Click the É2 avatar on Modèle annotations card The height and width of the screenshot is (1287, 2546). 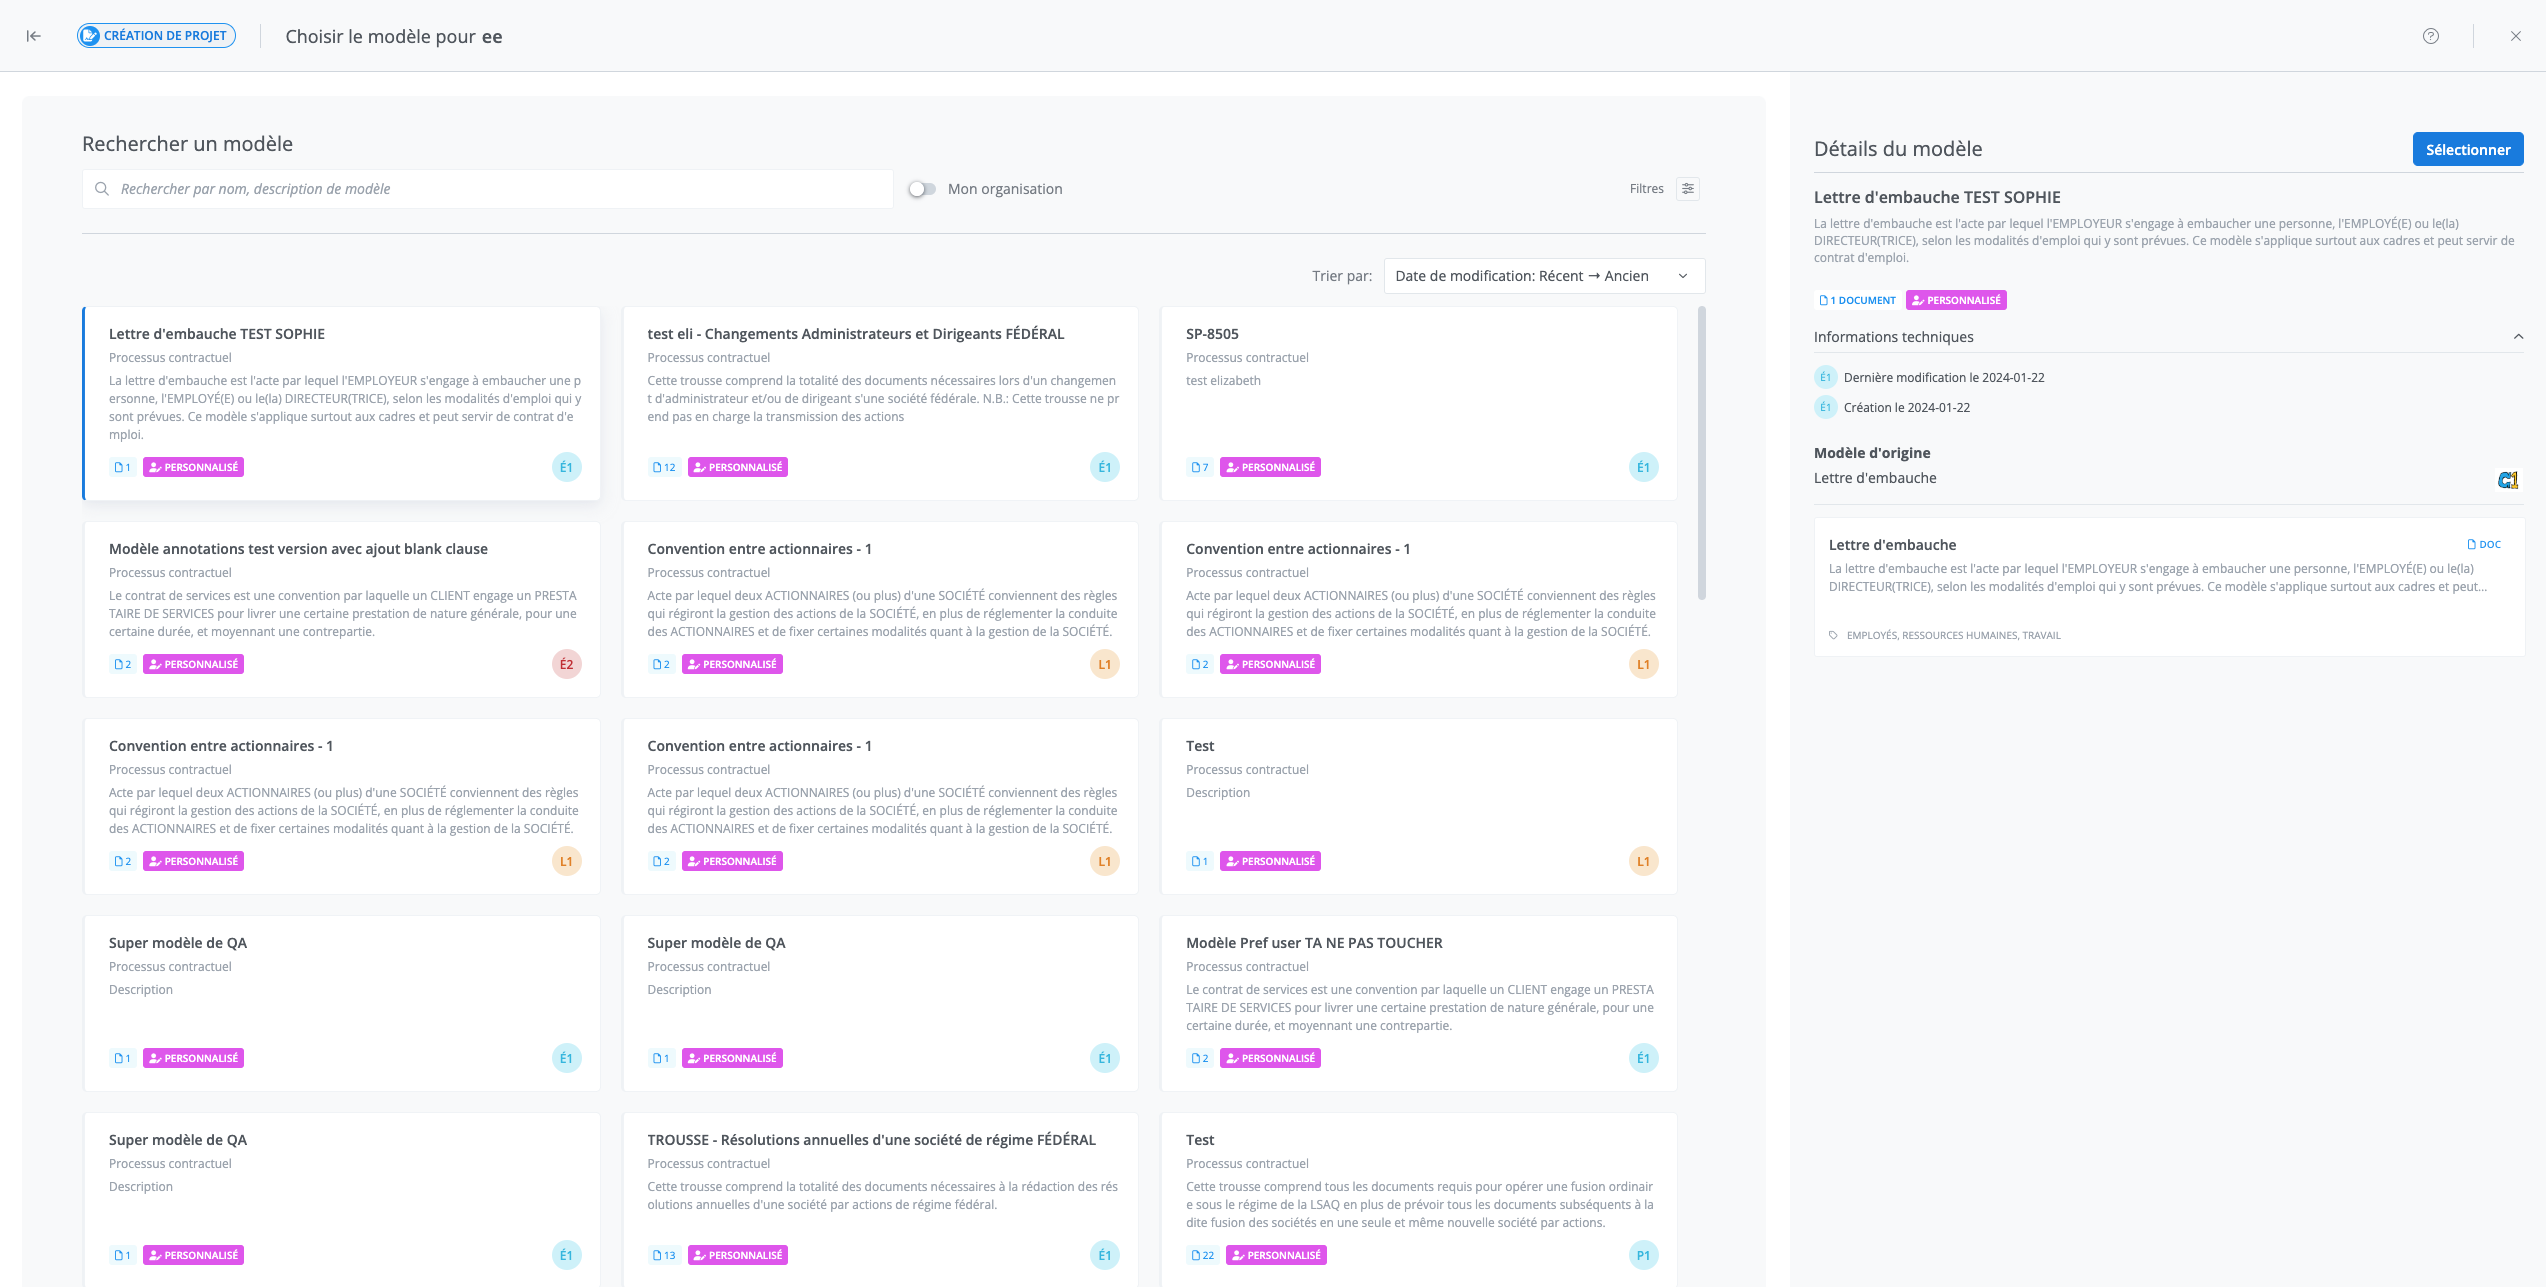point(566,664)
